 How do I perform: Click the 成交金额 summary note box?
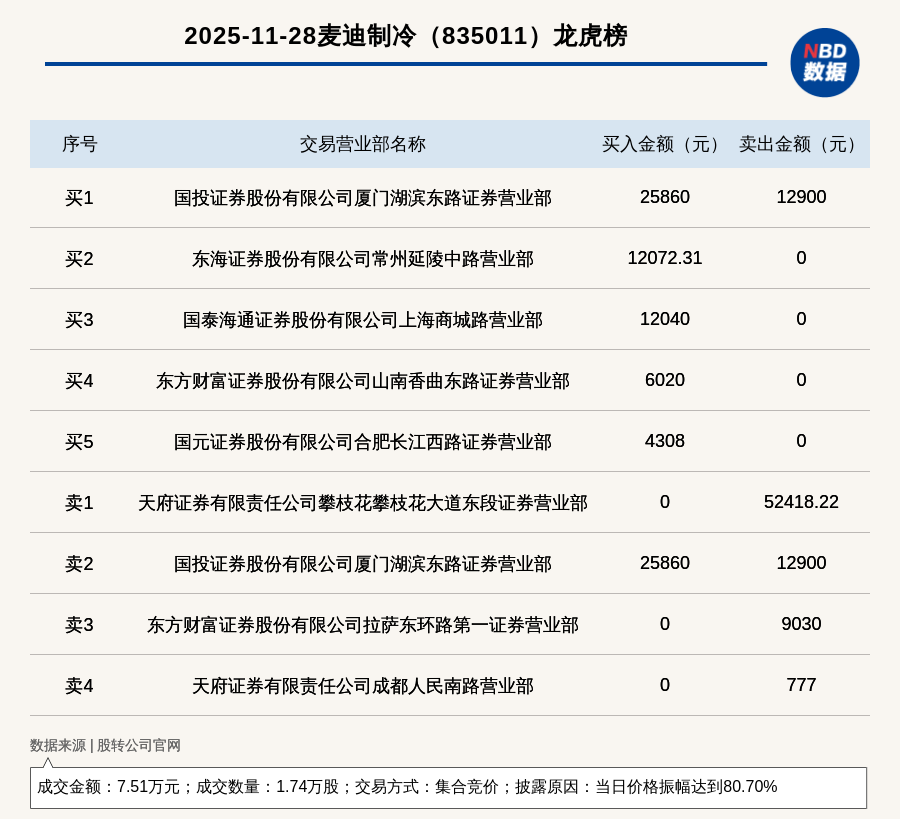coord(448,787)
